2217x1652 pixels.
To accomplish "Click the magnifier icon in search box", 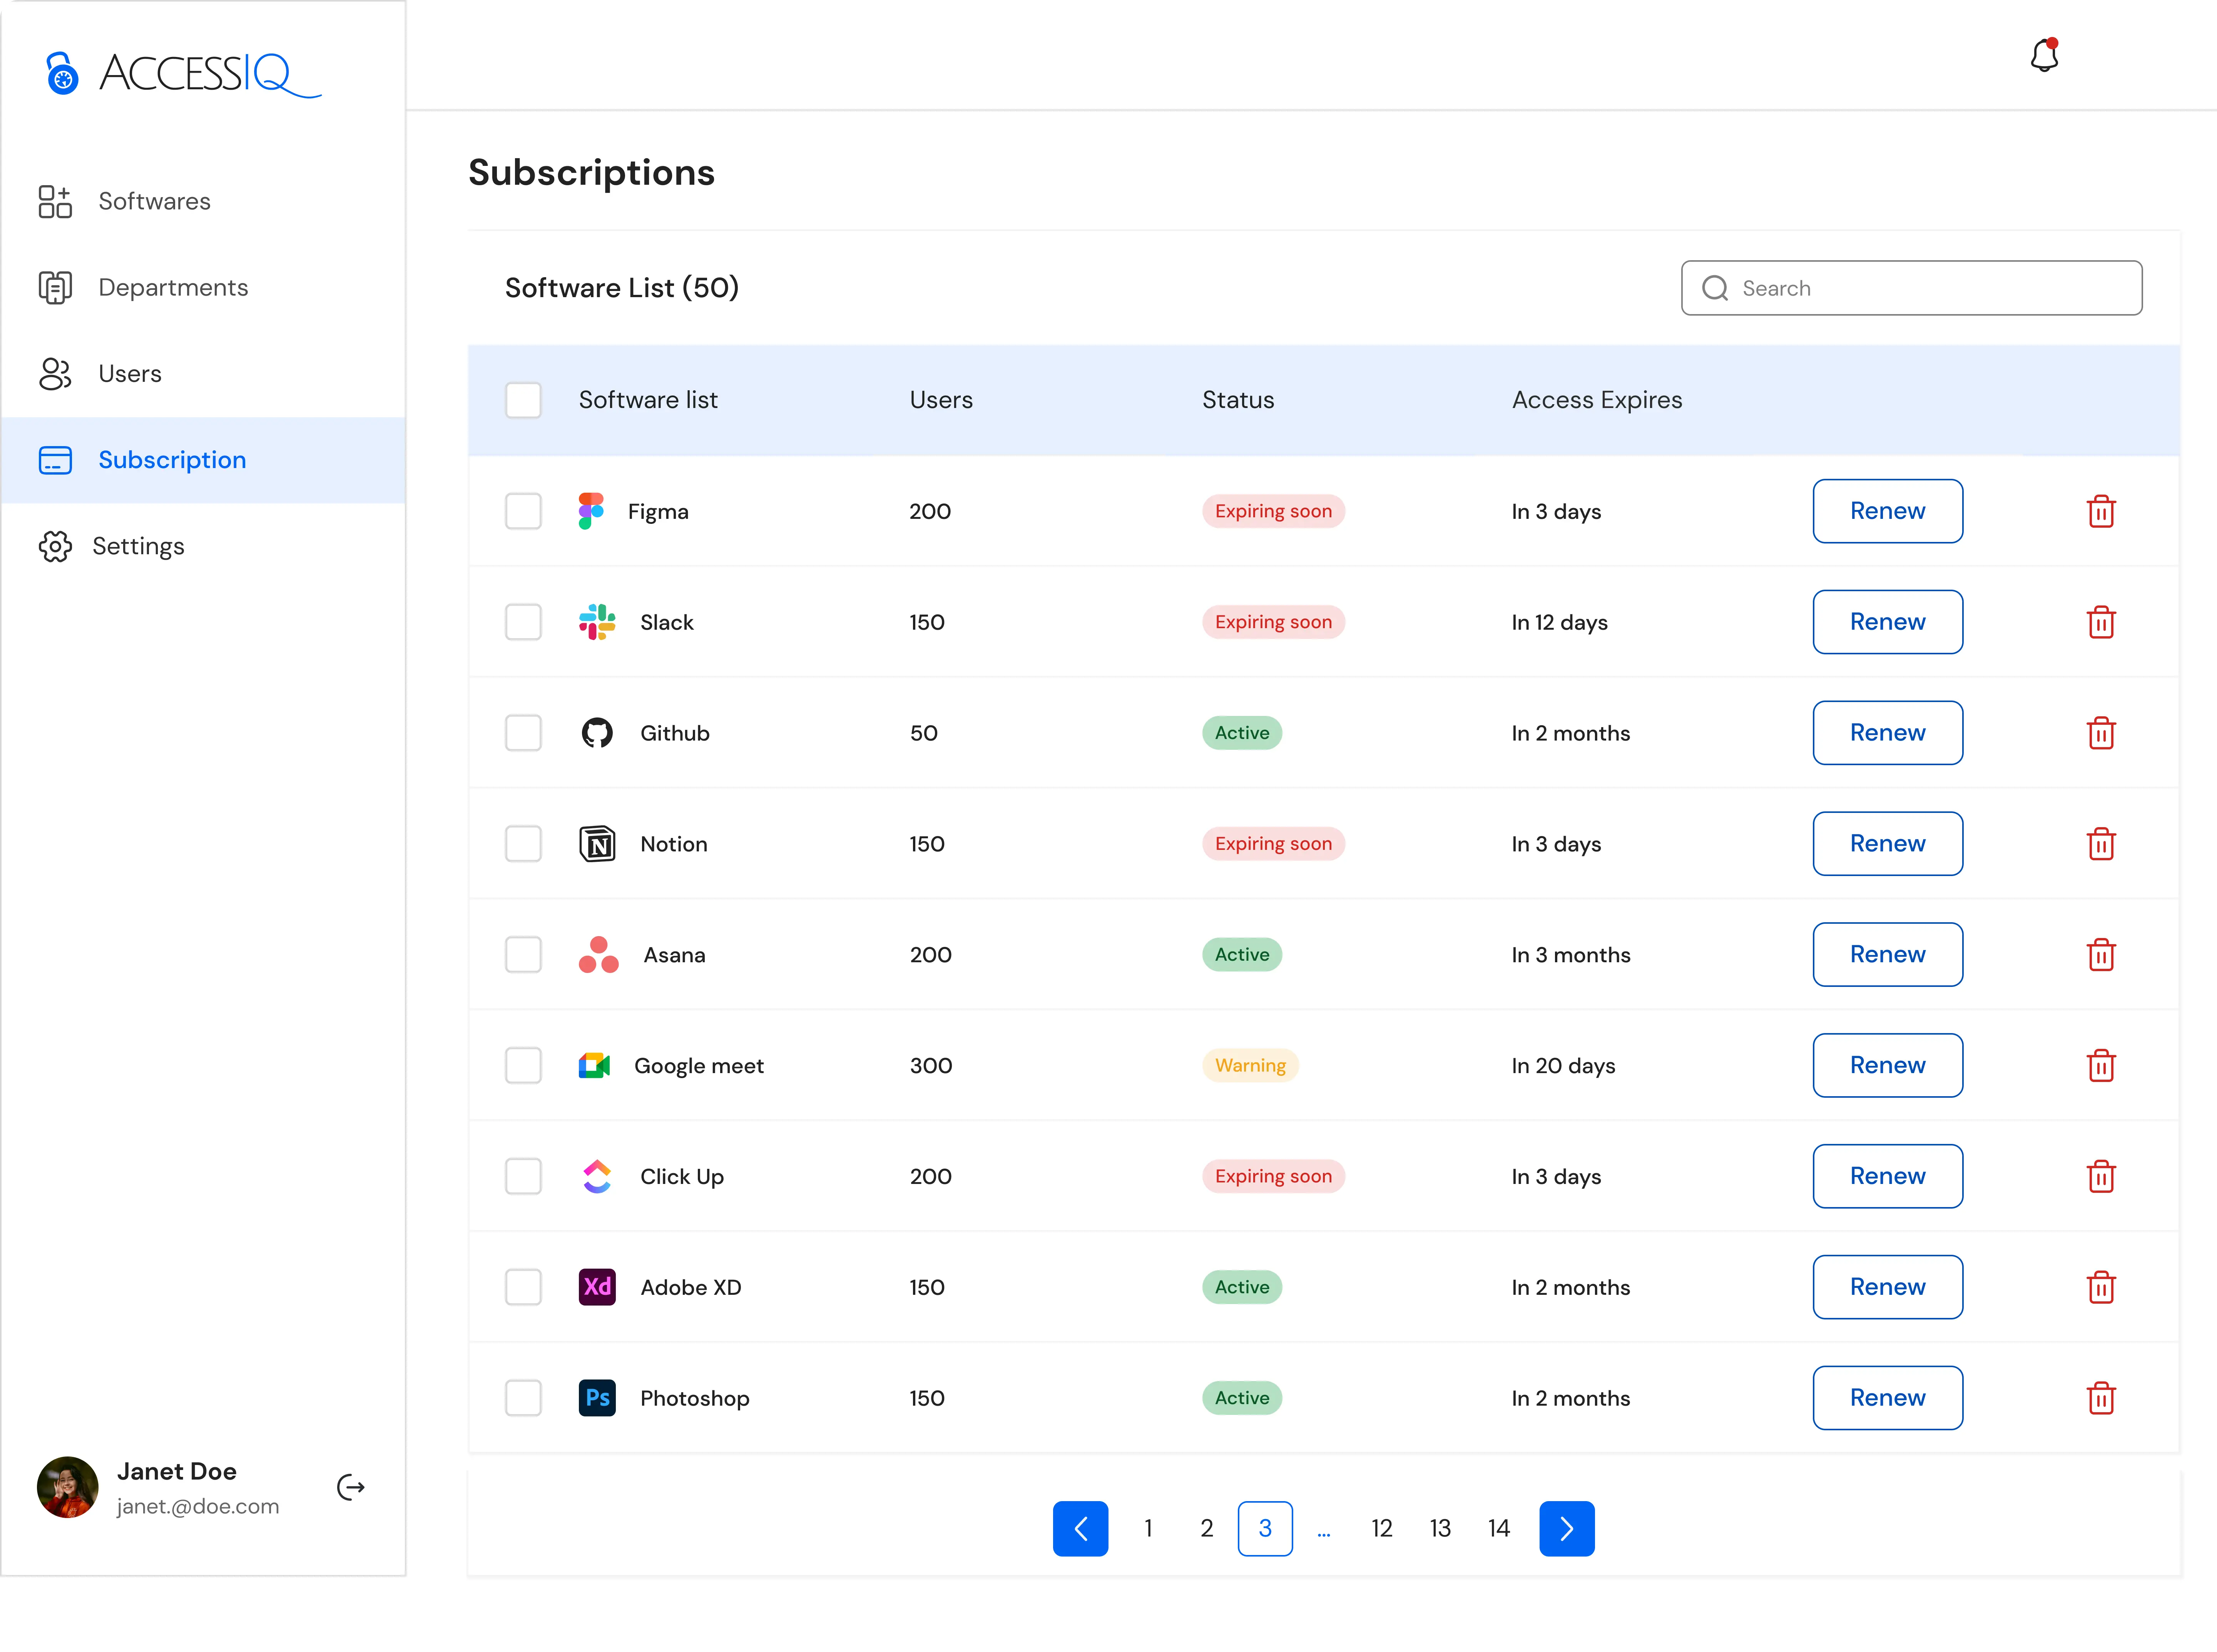I will [x=1715, y=288].
